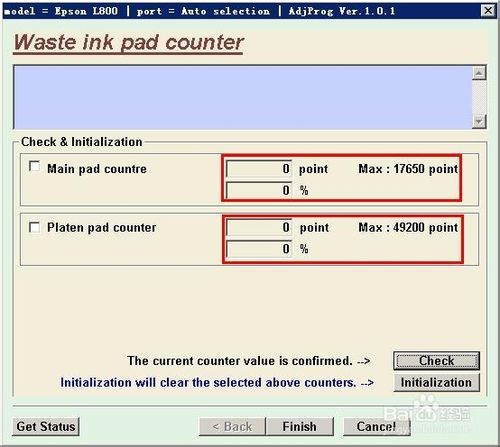Click the 'Platen pad counter' label
Viewport: 500px width, 447px height.
101,228
